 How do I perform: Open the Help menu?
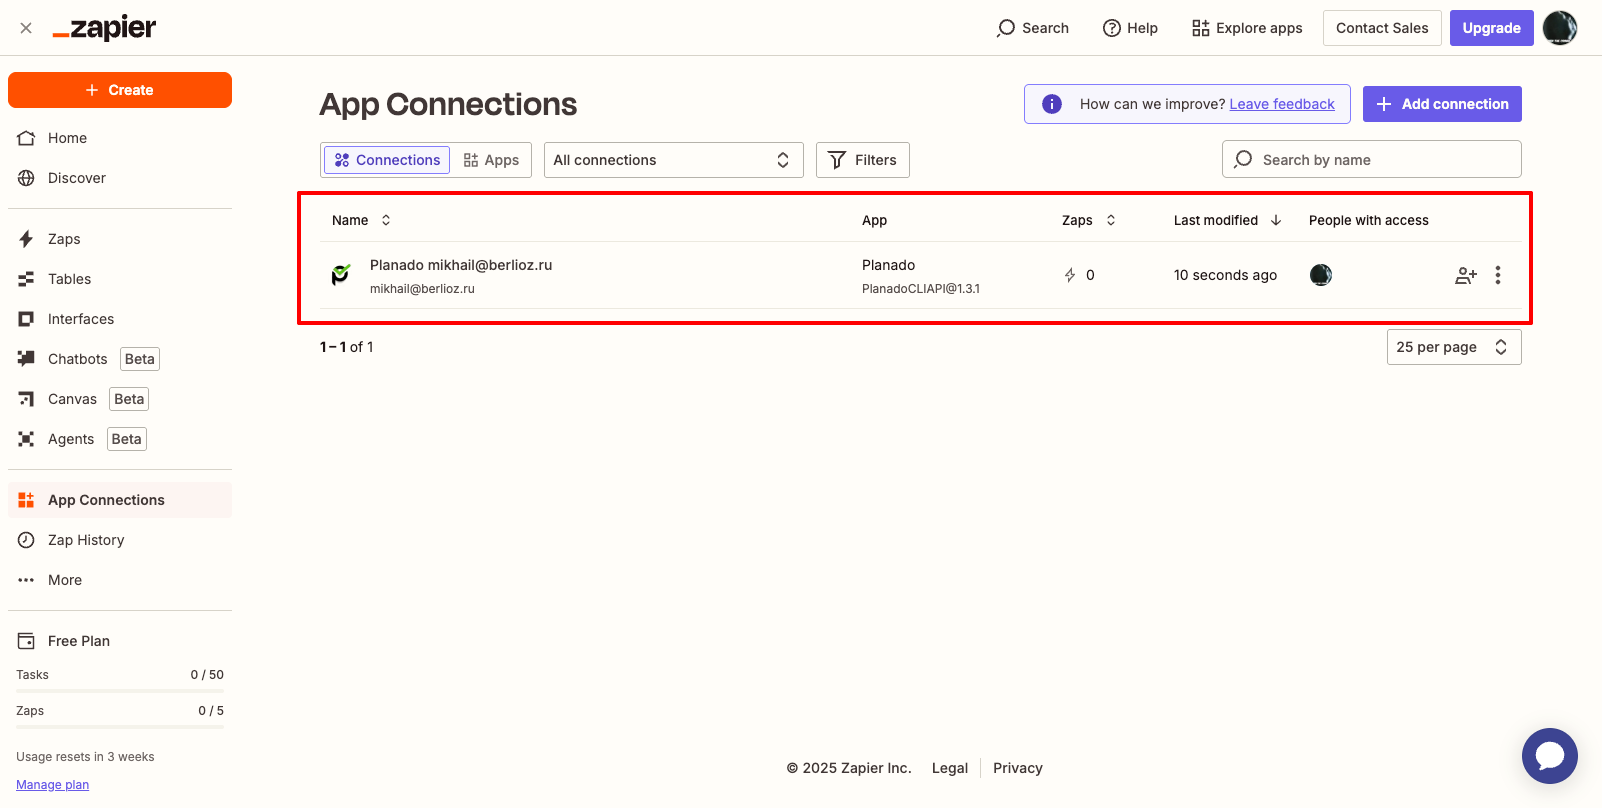coord(1130,28)
